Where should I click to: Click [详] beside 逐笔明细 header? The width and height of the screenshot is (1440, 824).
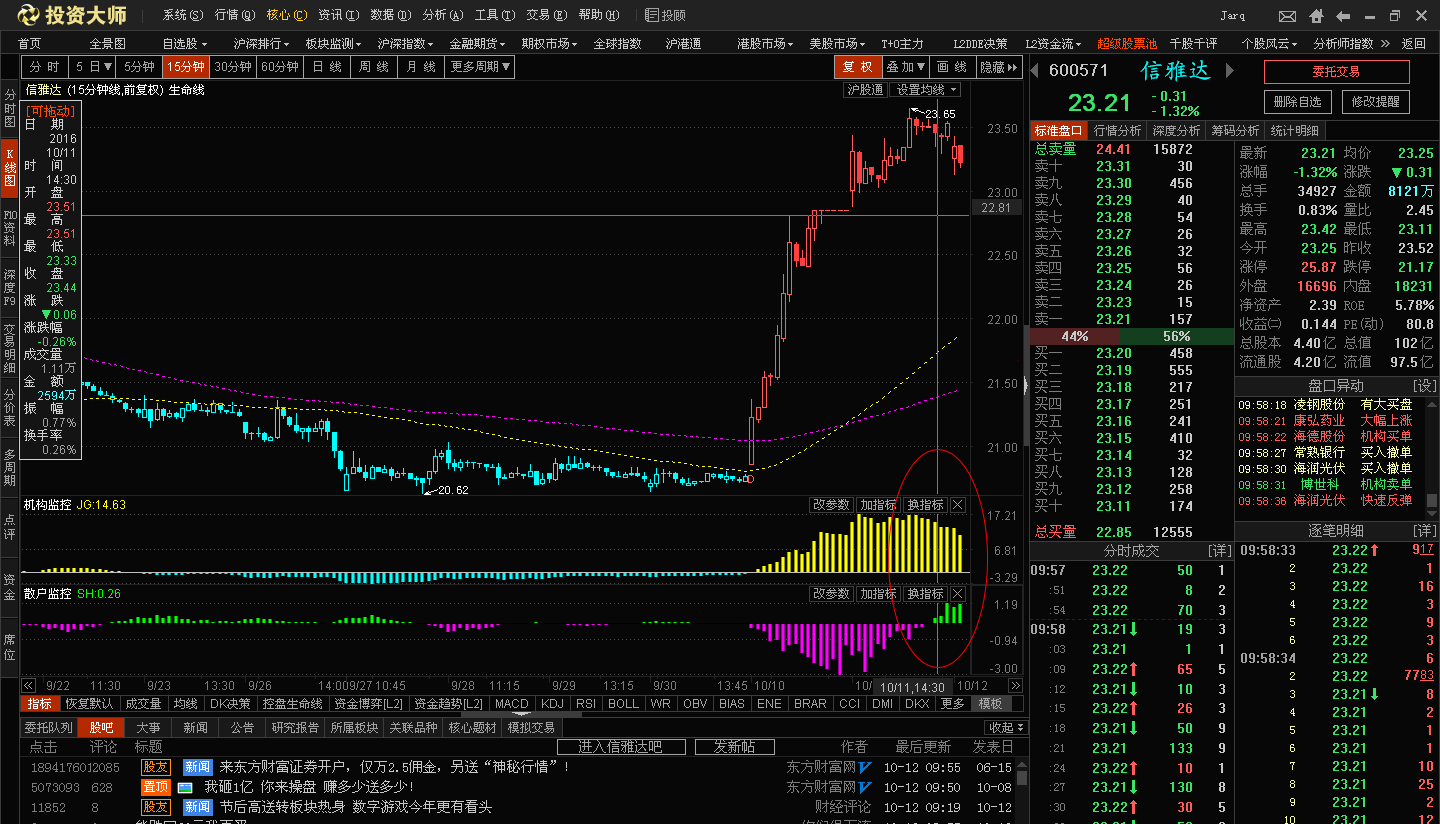pos(1424,529)
